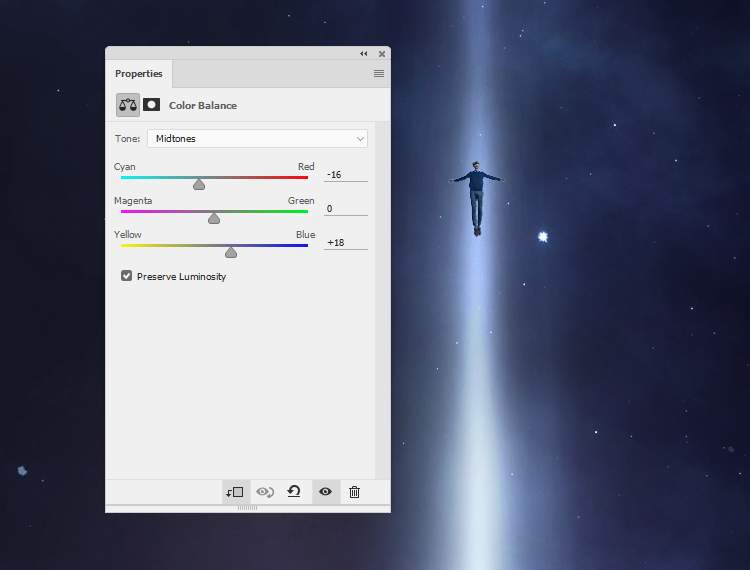Click the Color Balance adjustment icon
The image size is (750, 570).
coord(128,105)
